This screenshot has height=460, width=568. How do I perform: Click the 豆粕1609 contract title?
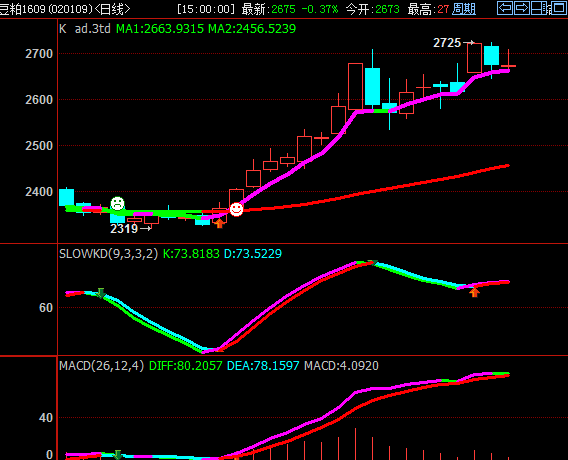point(22,9)
